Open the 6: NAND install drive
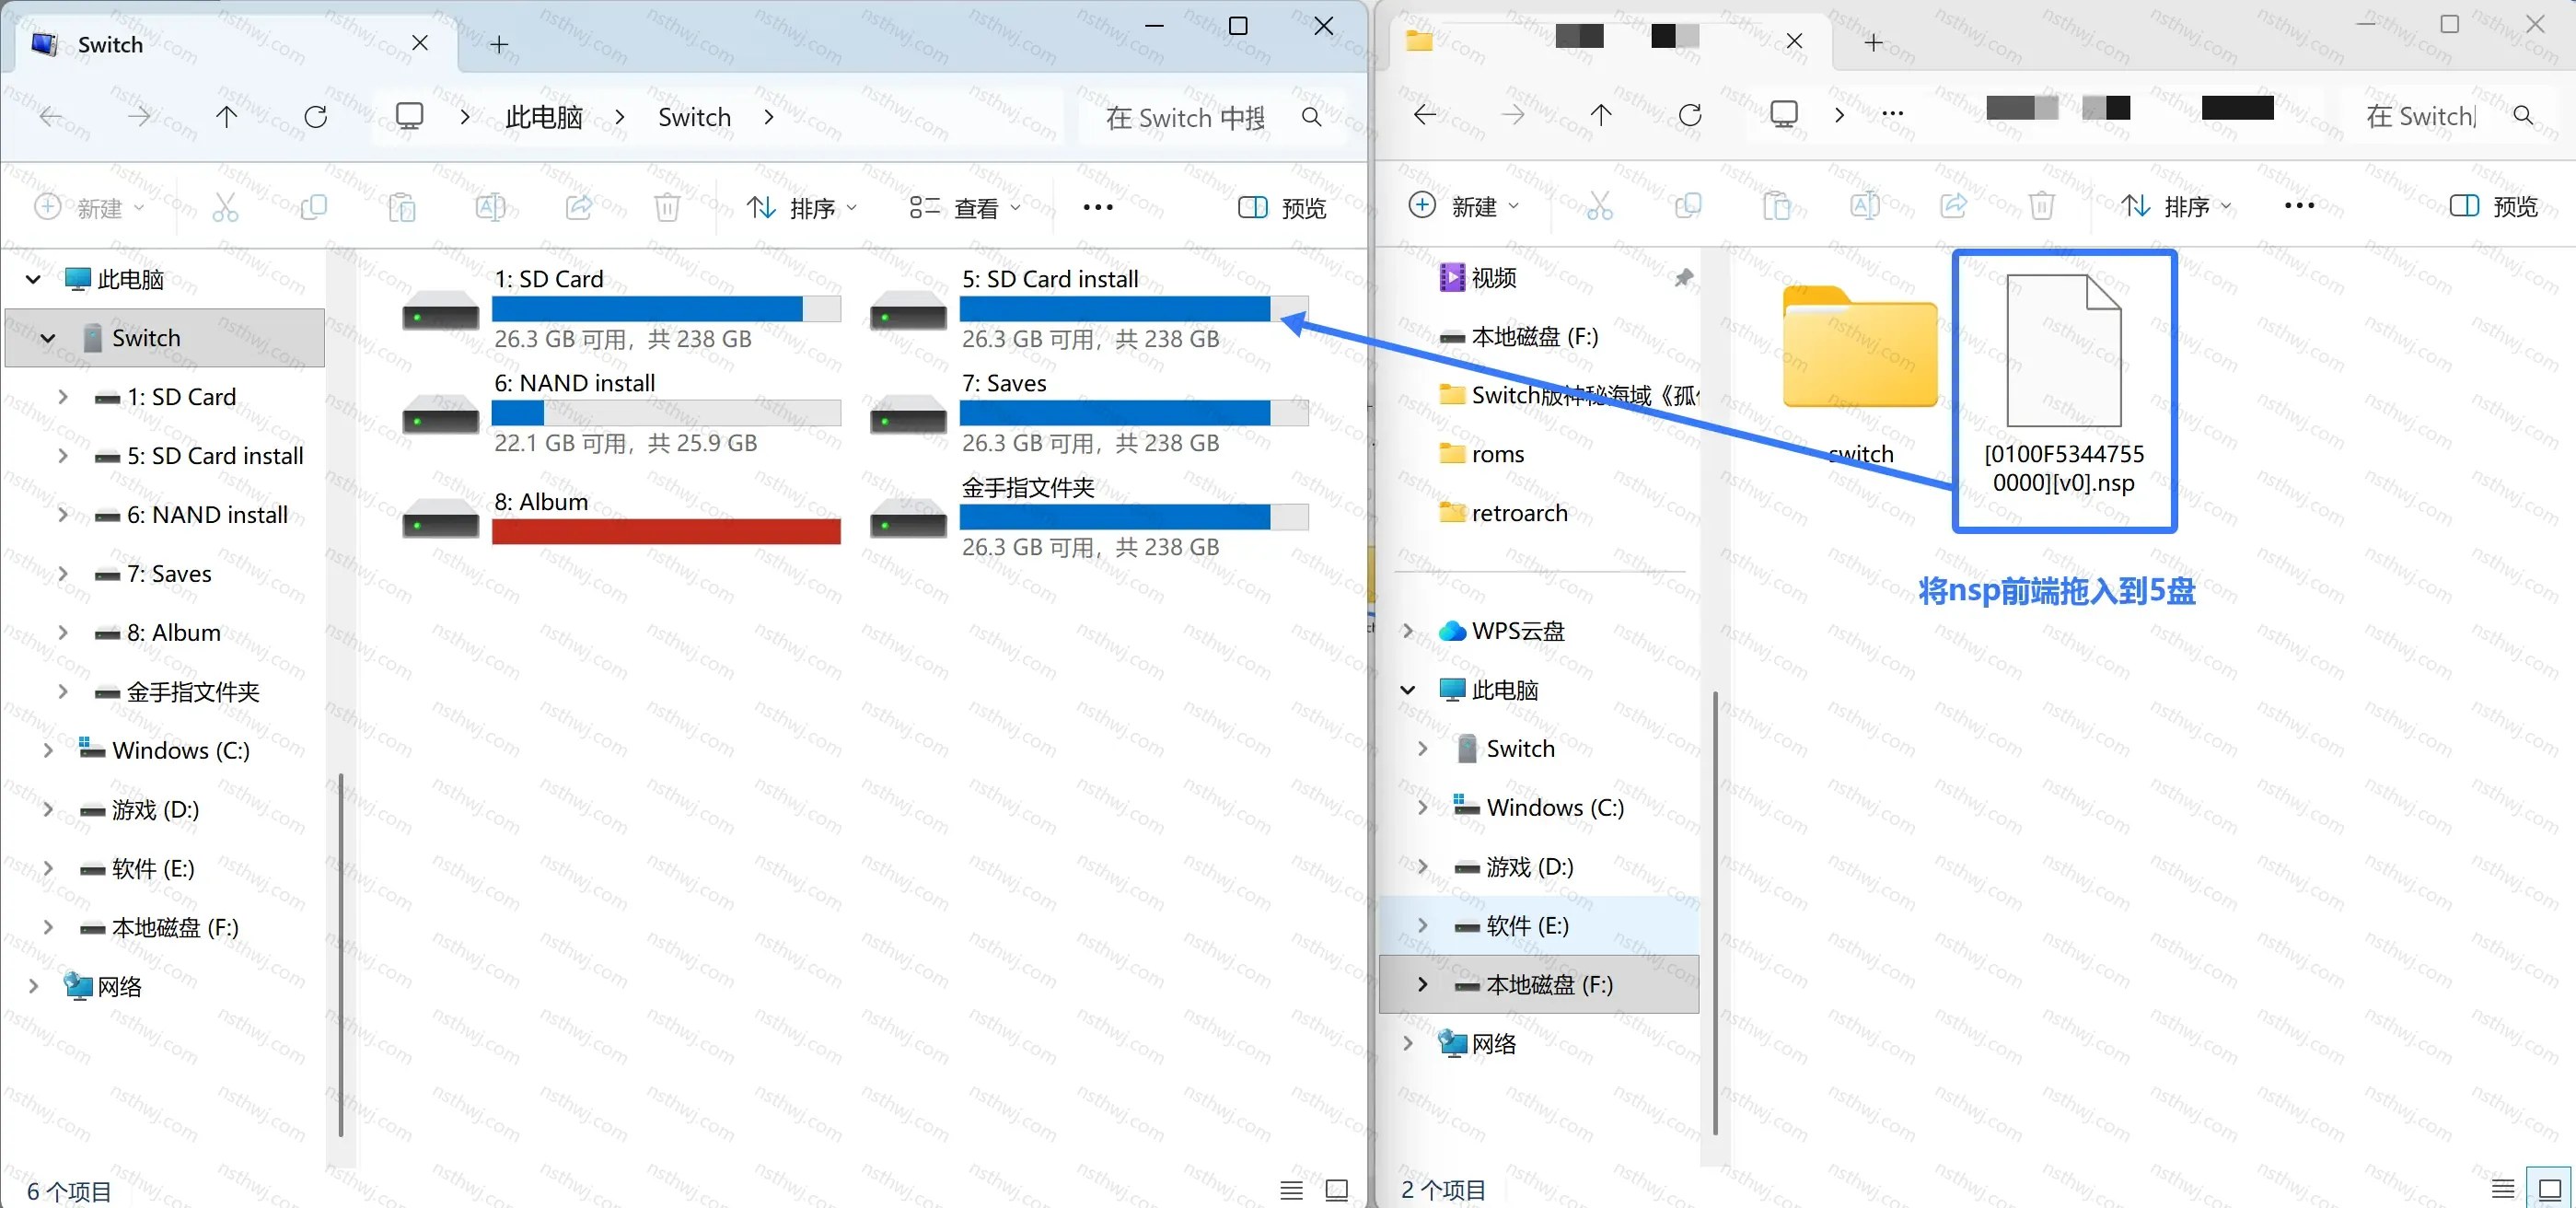2576x1208 pixels. coord(621,413)
